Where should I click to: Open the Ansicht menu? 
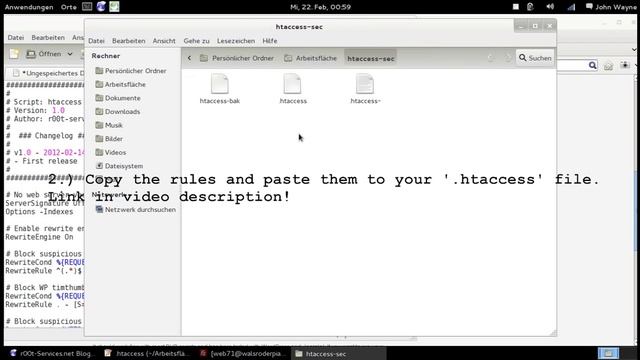click(164, 41)
